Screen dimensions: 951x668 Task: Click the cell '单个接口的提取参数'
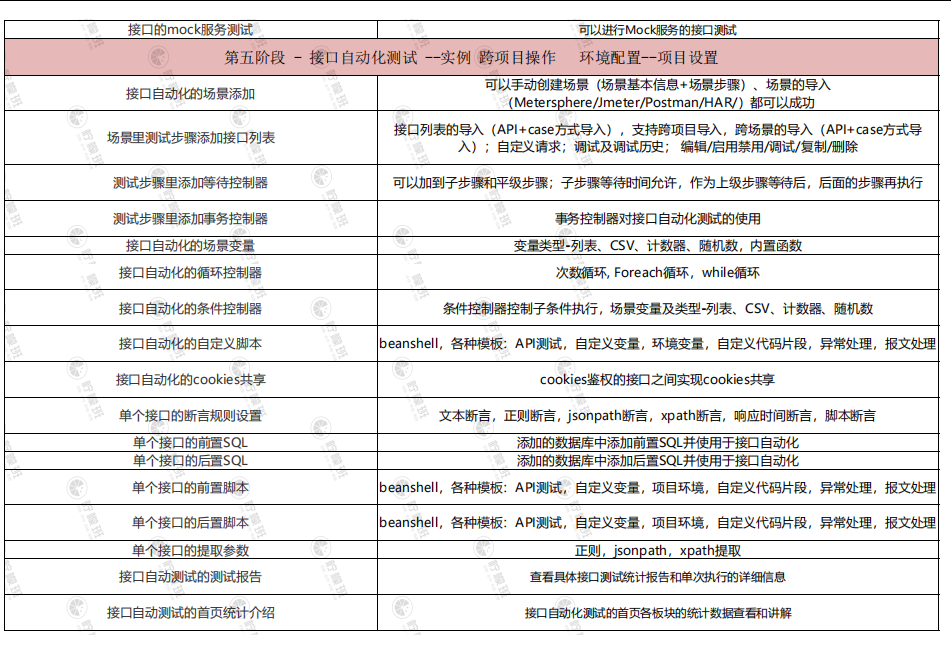pyautogui.click(x=190, y=550)
